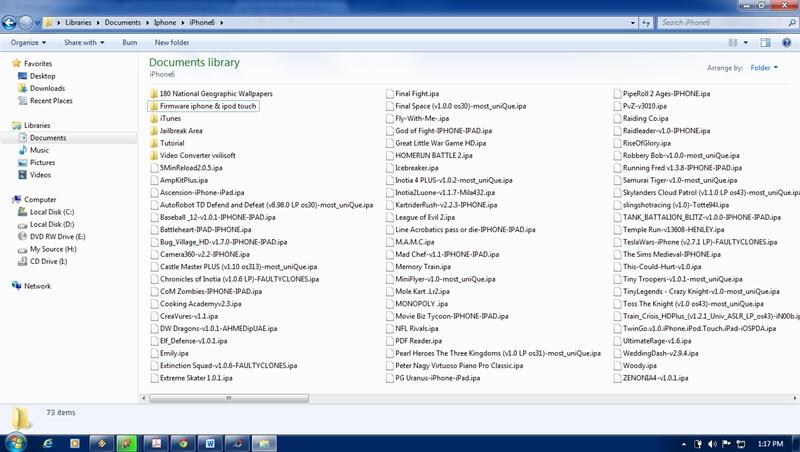800x452 pixels.
Task: Select the file PvZ-v3010.ipa
Action: (x=644, y=106)
